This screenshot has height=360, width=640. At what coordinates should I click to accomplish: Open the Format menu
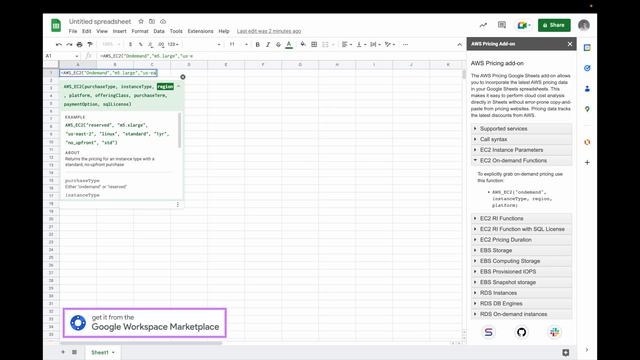(140, 31)
